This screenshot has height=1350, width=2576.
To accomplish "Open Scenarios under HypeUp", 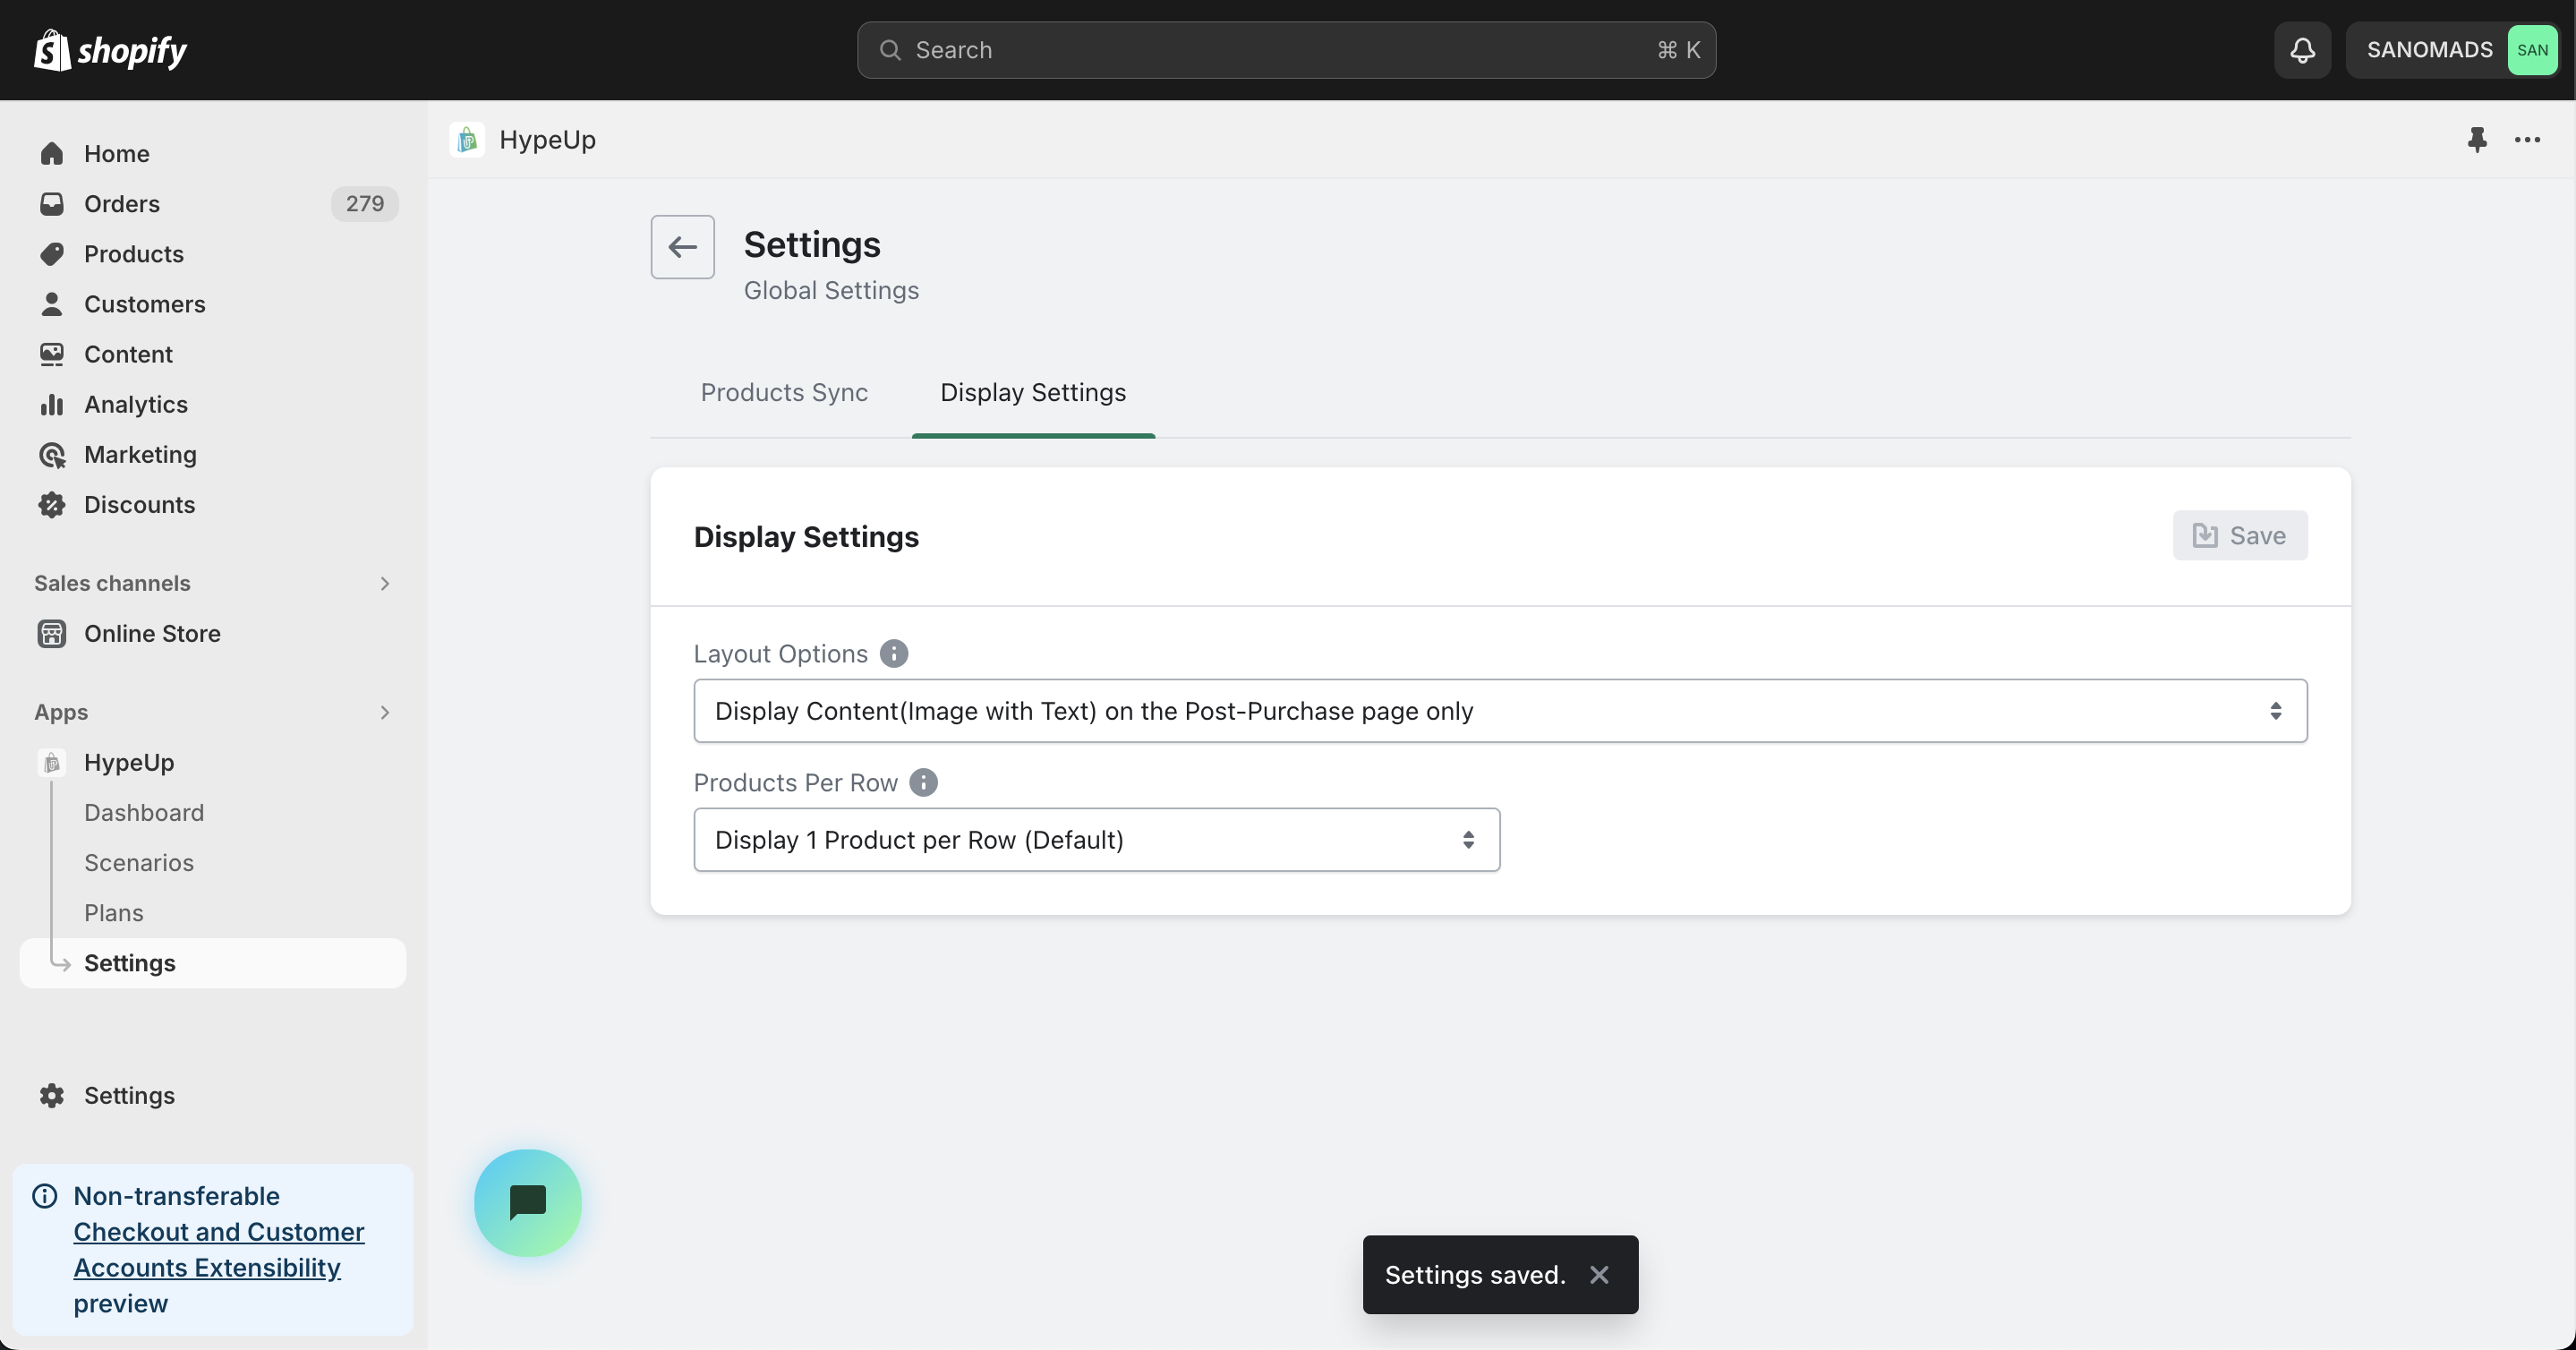I will click(x=139, y=863).
